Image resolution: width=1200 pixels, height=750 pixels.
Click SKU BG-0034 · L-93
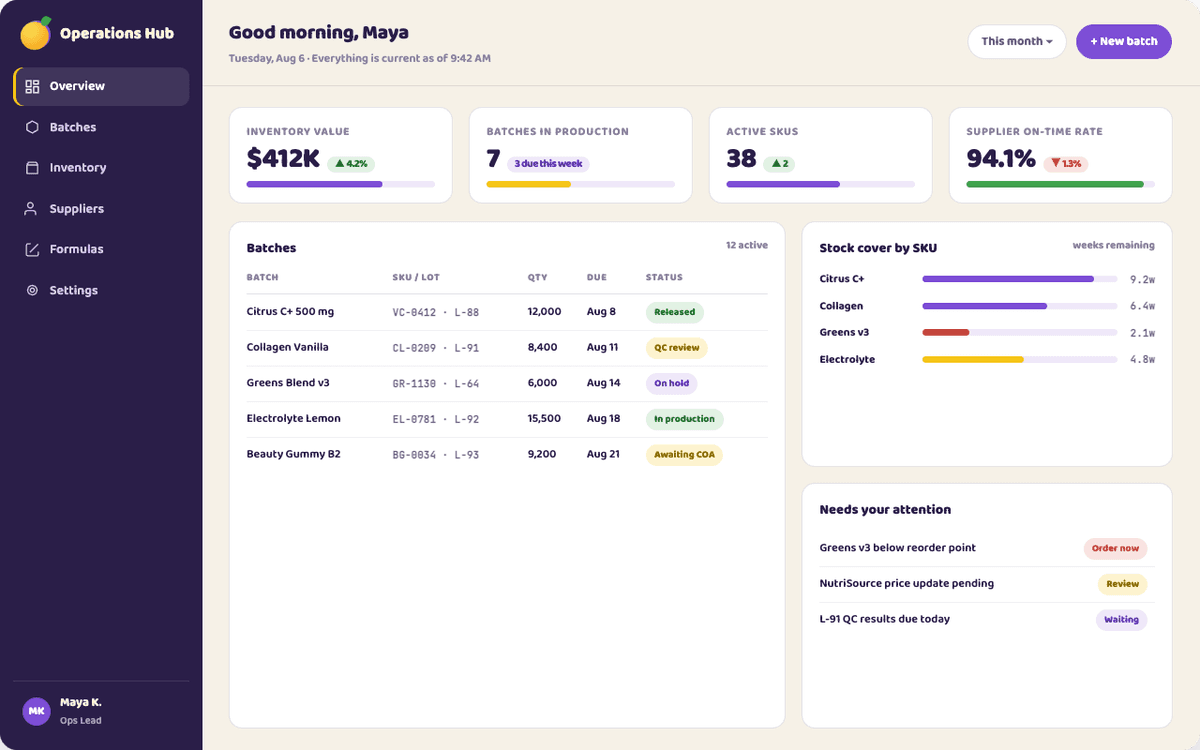[436, 455]
